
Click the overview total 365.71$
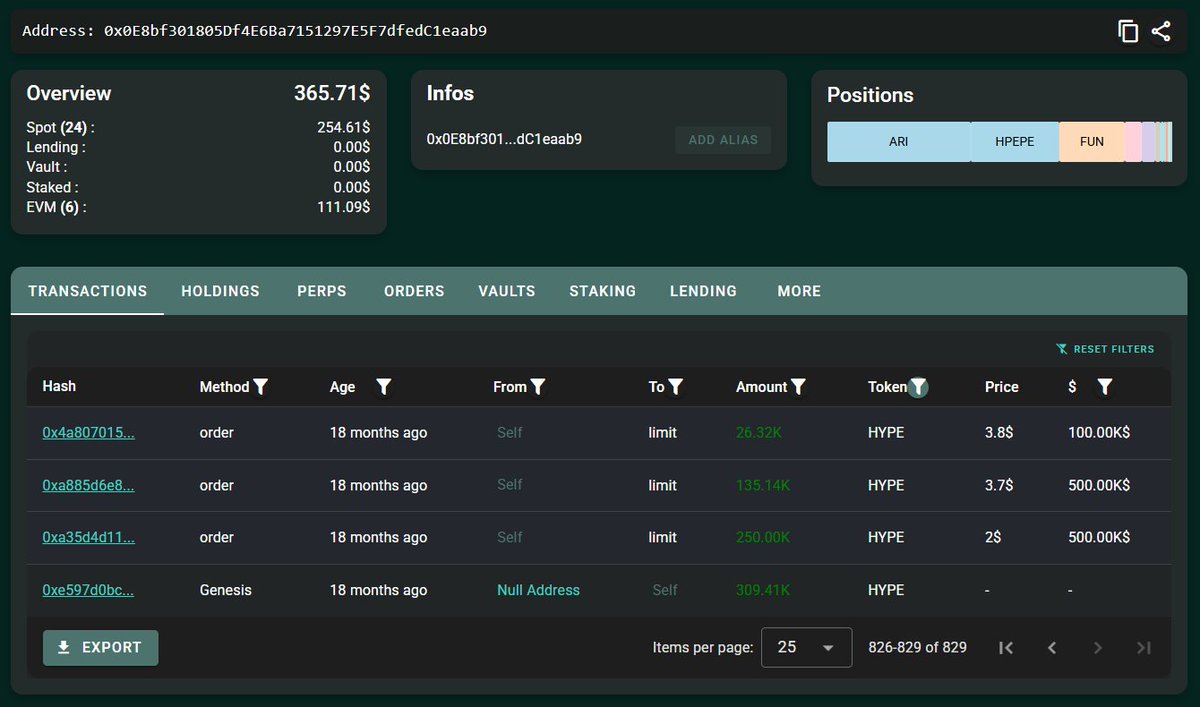pyautogui.click(x=332, y=93)
